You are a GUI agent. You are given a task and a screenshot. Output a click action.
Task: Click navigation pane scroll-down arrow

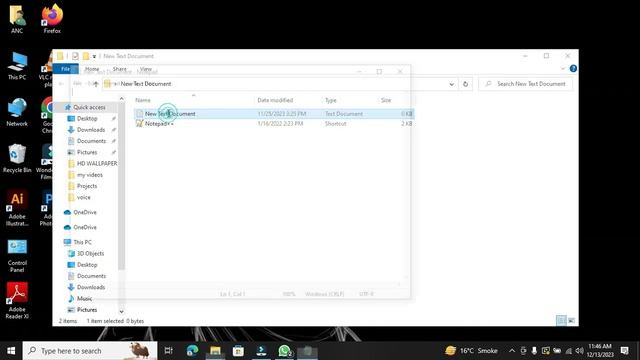pyautogui.click(x=121, y=311)
